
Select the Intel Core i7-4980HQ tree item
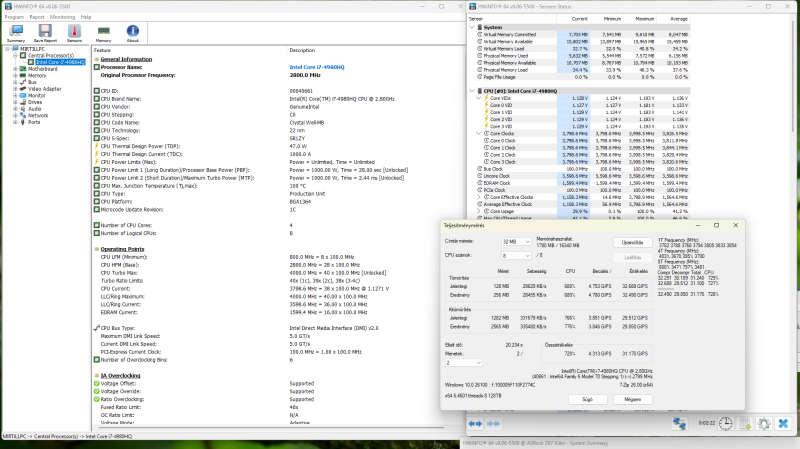[60, 62]
